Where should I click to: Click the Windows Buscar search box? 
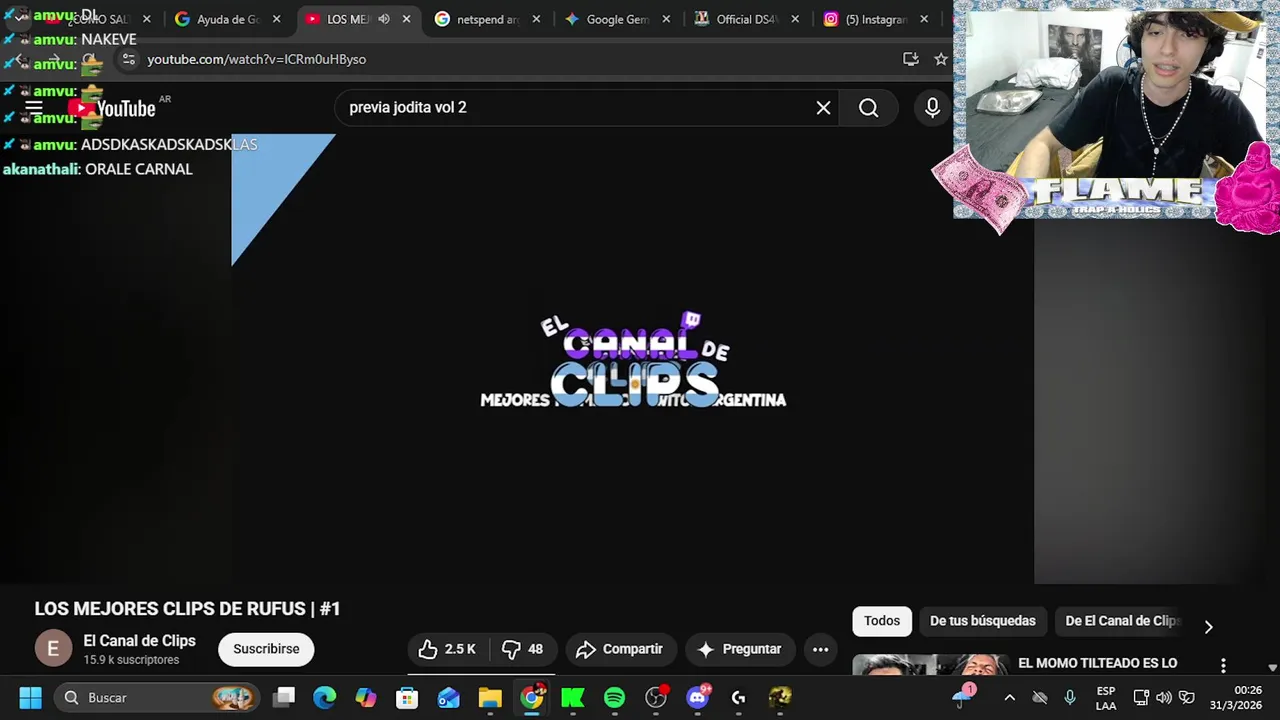click(156, 697)
